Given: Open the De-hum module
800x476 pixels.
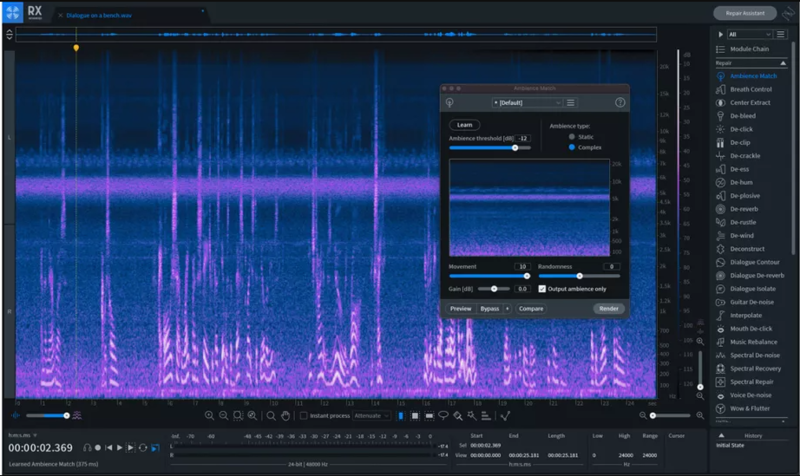Looking at the screenshot, I should pos(743,182).
